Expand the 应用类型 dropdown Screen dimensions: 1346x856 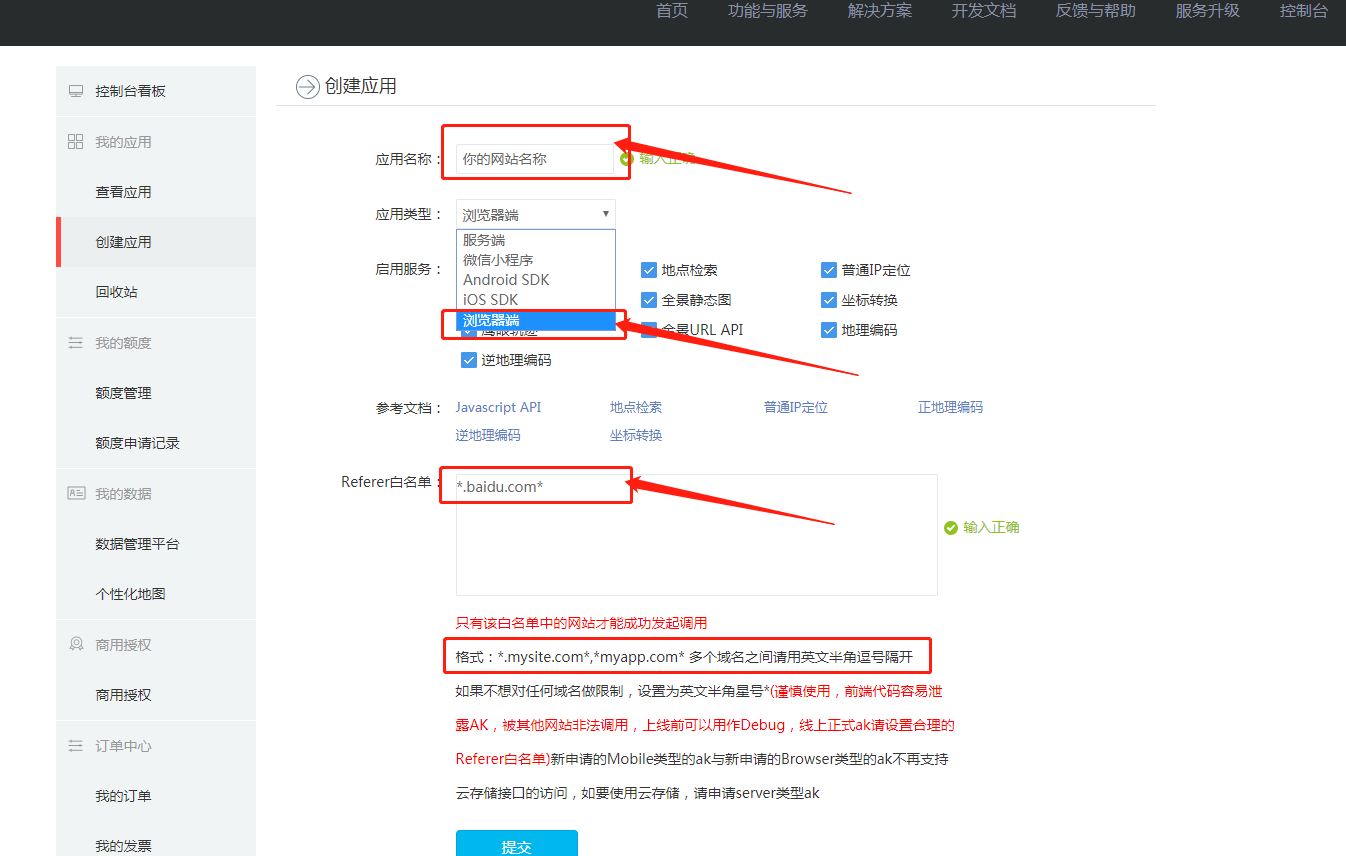[x=535, y=214]
